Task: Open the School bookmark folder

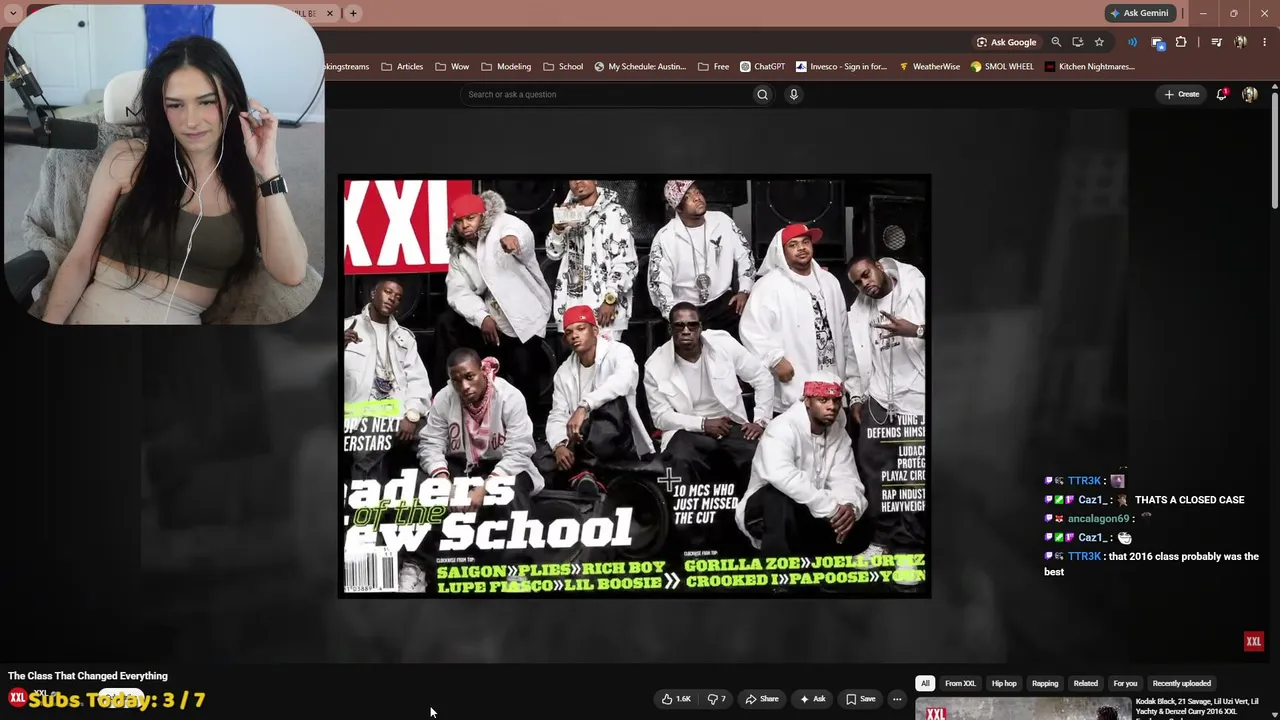Action: click(563, 67)
